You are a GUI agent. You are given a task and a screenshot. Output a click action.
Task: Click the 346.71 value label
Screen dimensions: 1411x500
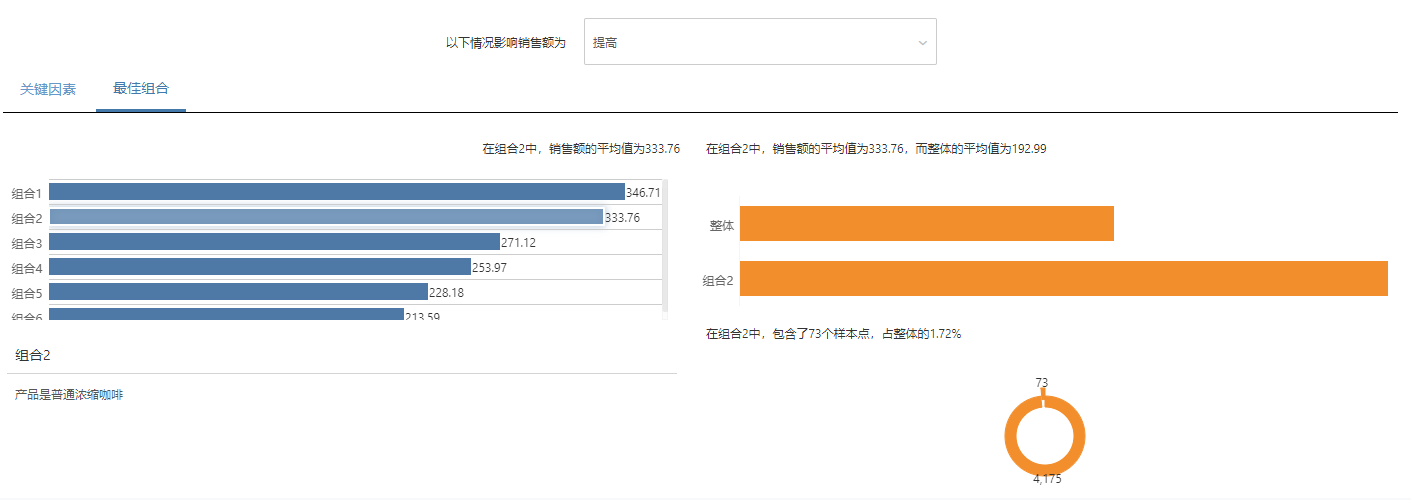click(x=643, y=192)
